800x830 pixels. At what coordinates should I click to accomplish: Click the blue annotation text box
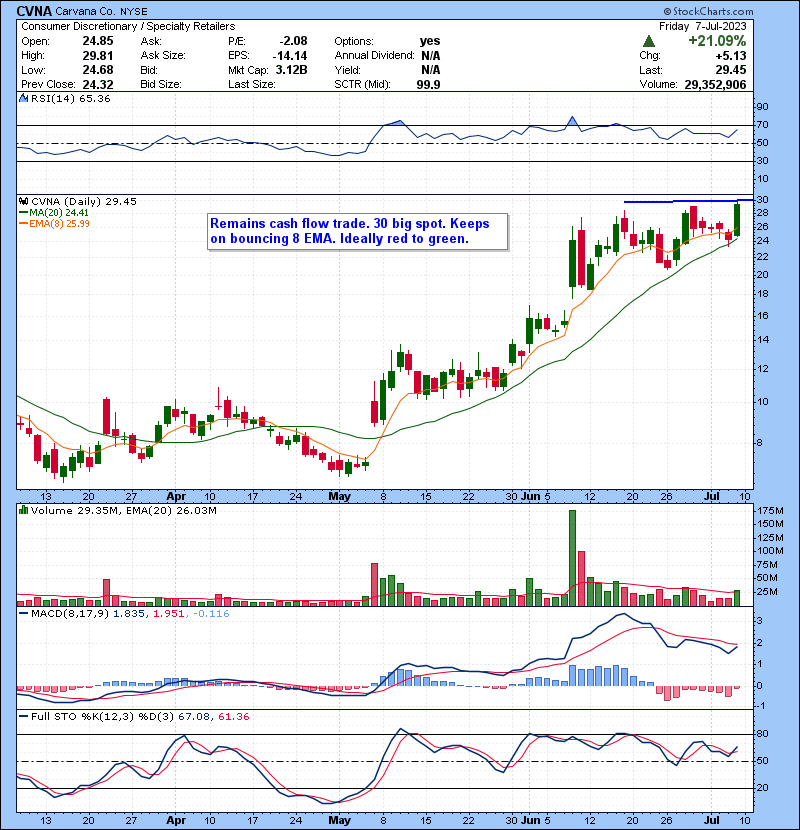coord(357,231)
